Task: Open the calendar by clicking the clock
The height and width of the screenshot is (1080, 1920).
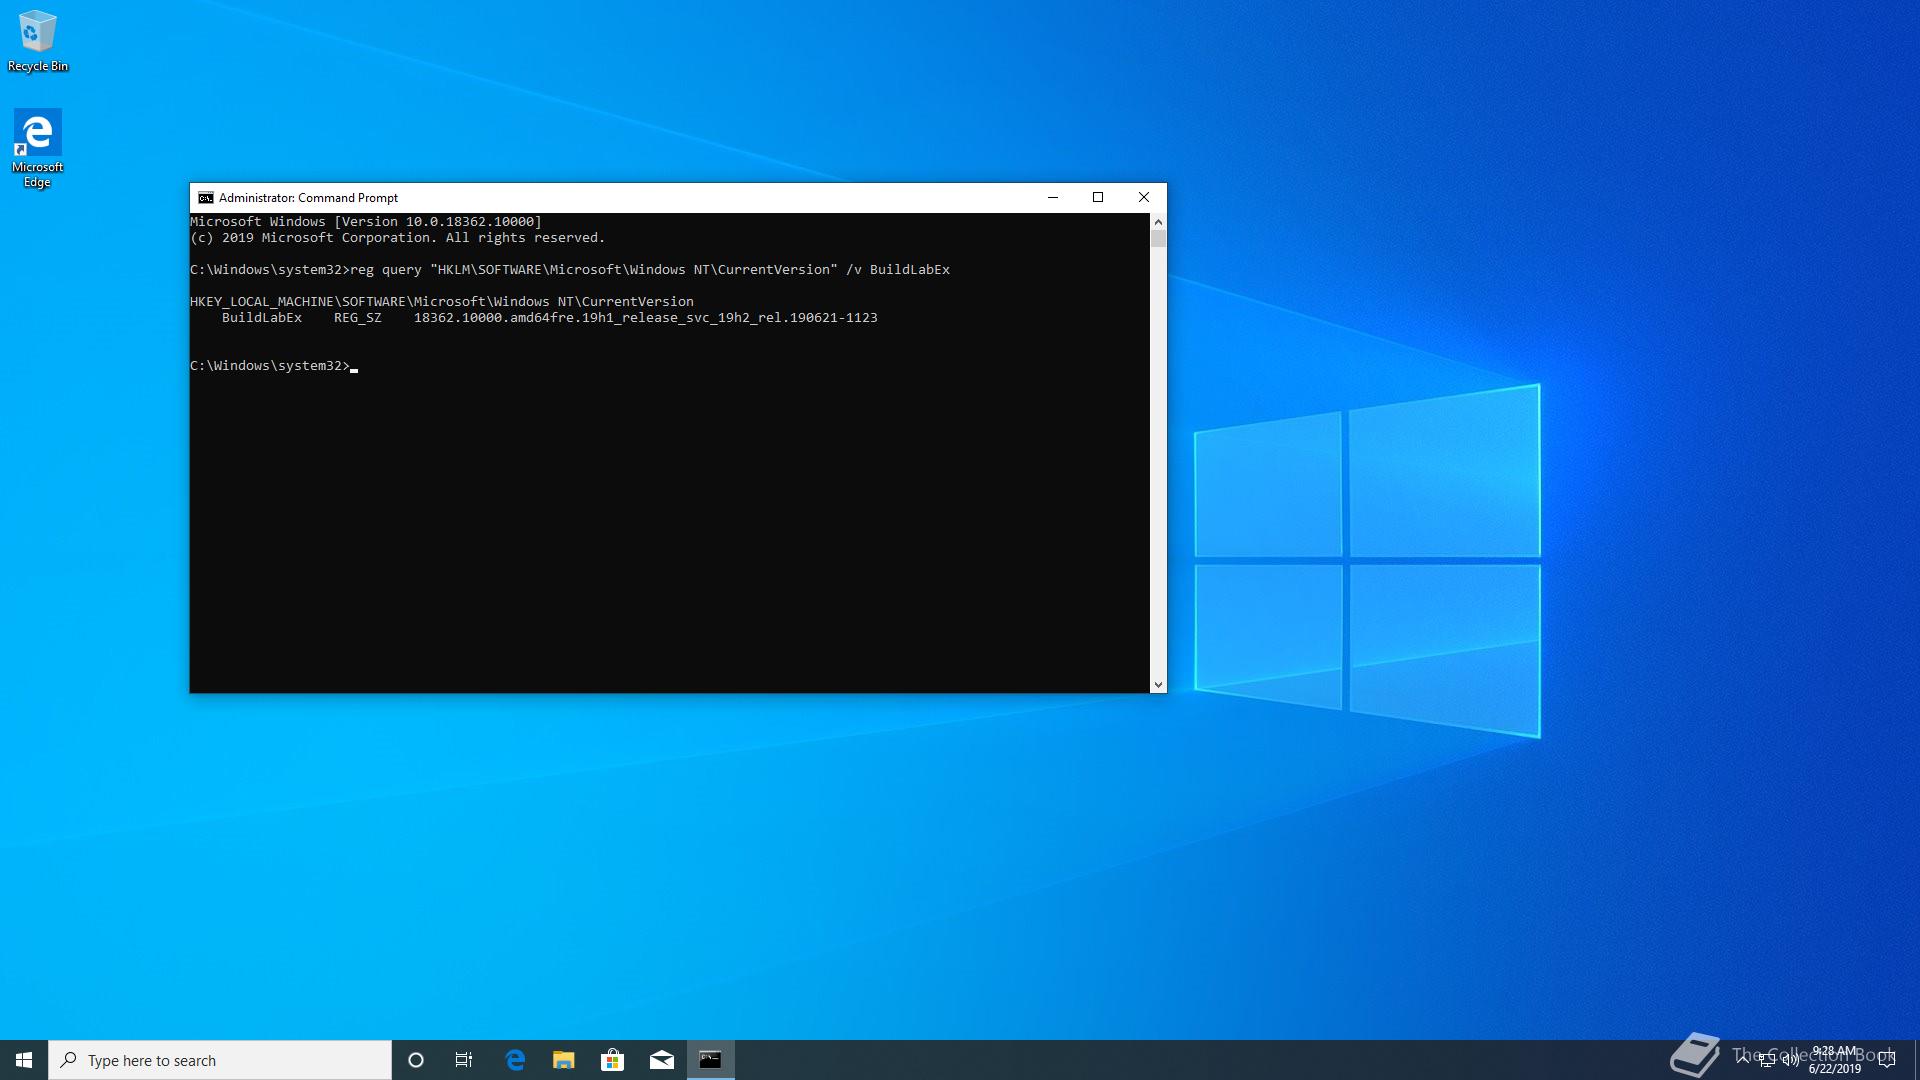Action: [x=1838, y=1059]
